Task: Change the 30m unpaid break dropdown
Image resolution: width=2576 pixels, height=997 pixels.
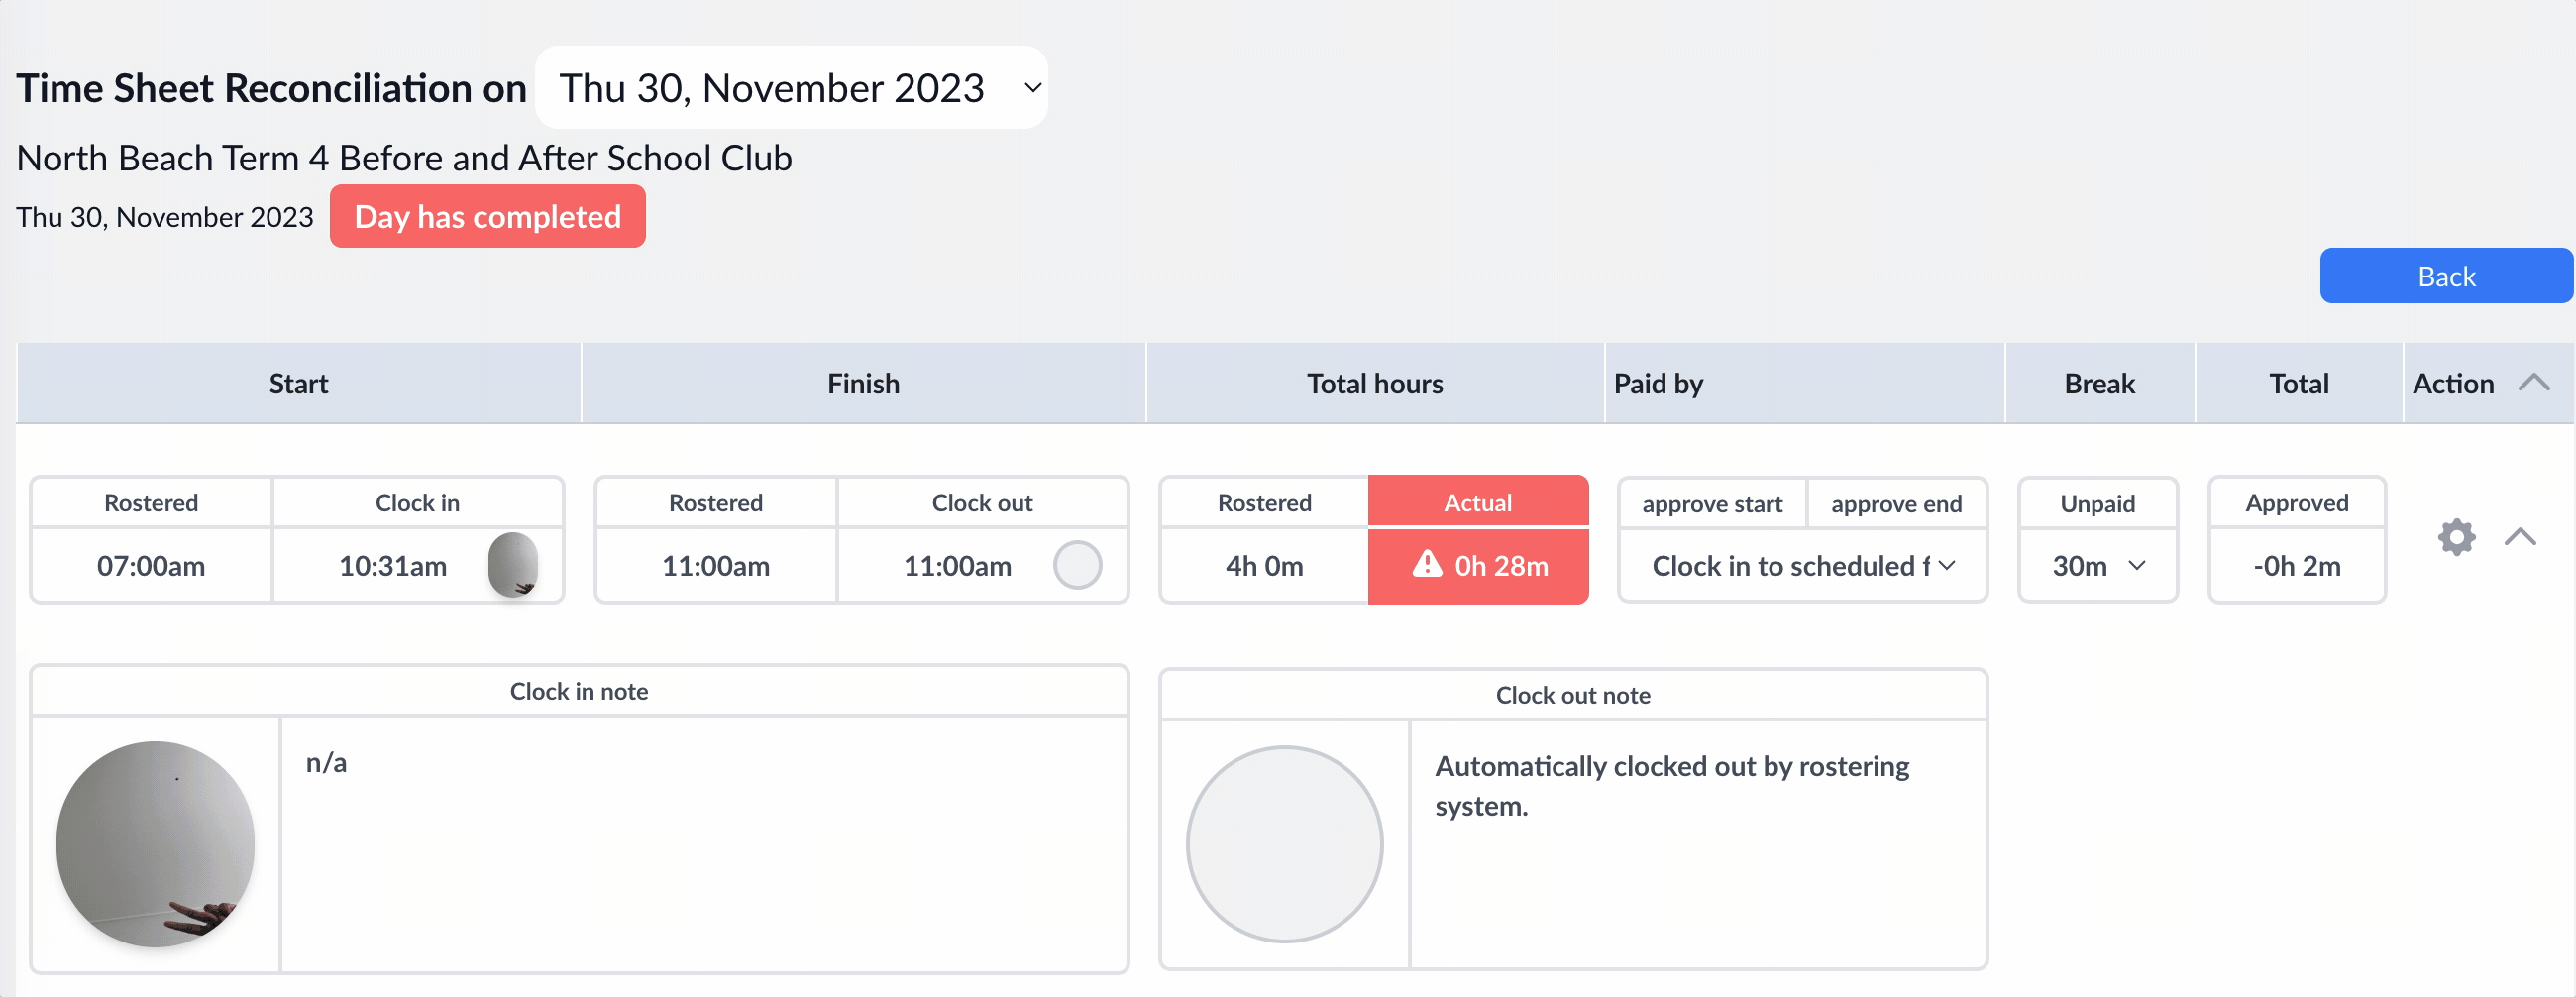Action: coord(2097,566)
